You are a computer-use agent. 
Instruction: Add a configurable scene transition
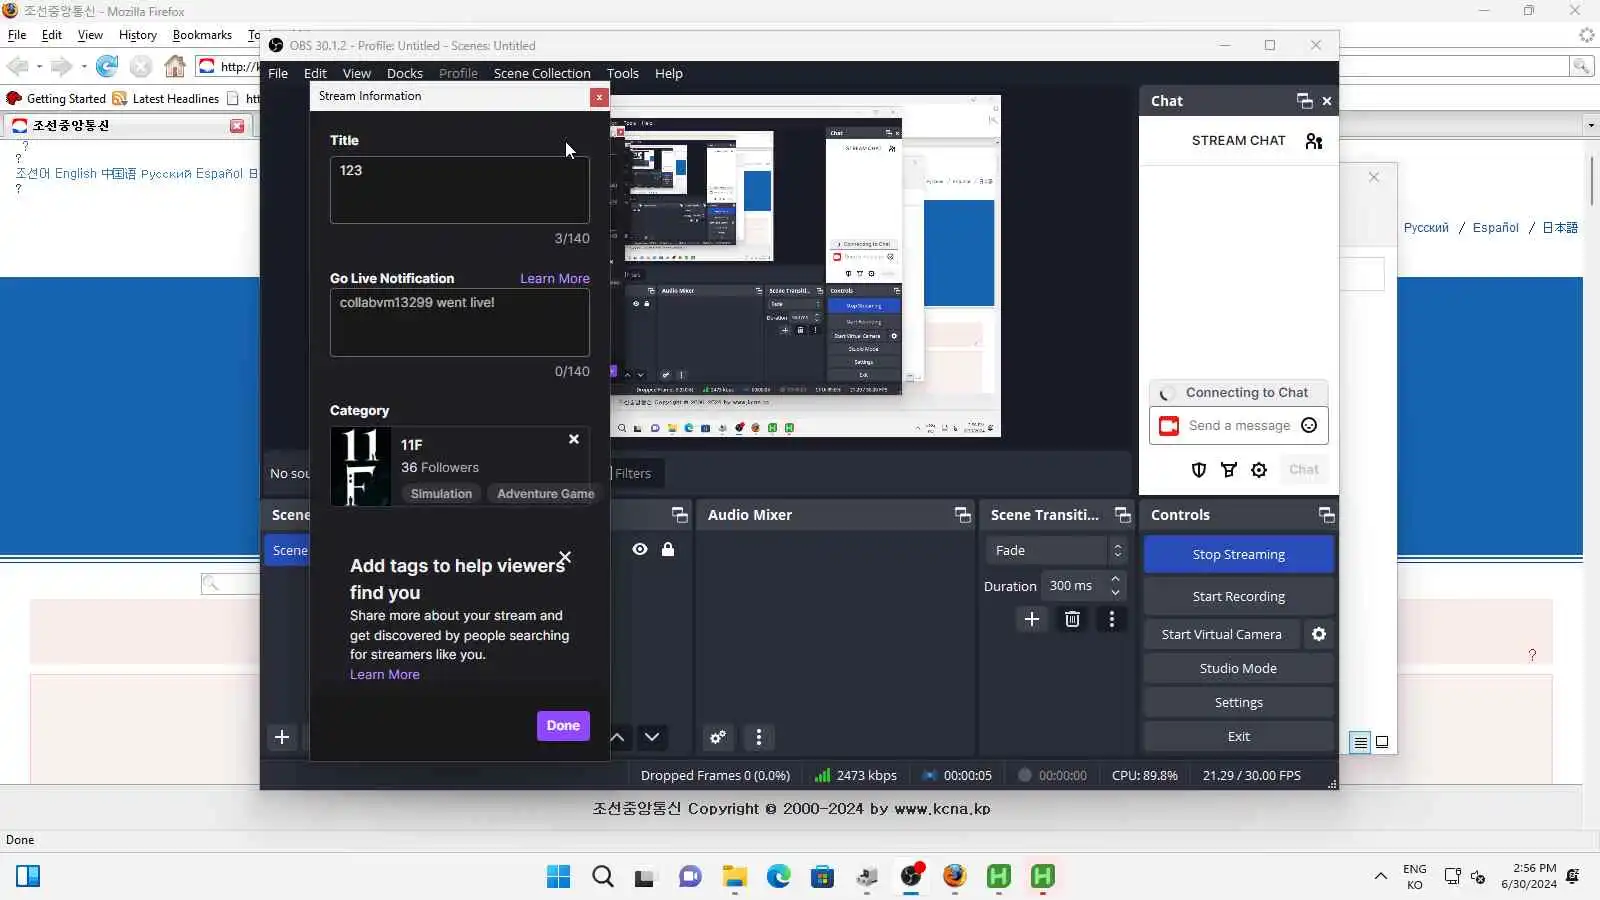click(x=1032, y=620)
